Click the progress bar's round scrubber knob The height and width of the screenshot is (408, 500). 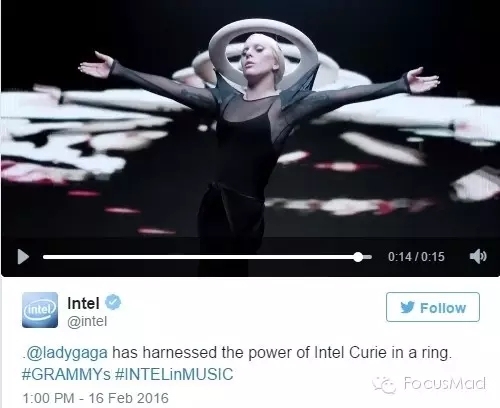[358, 257]
